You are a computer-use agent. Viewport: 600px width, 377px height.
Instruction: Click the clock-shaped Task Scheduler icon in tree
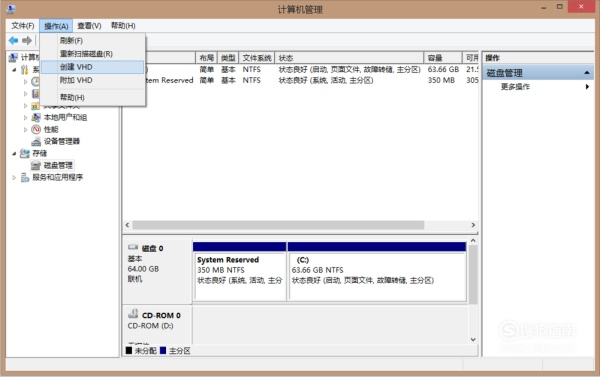[x=35, y=81]
